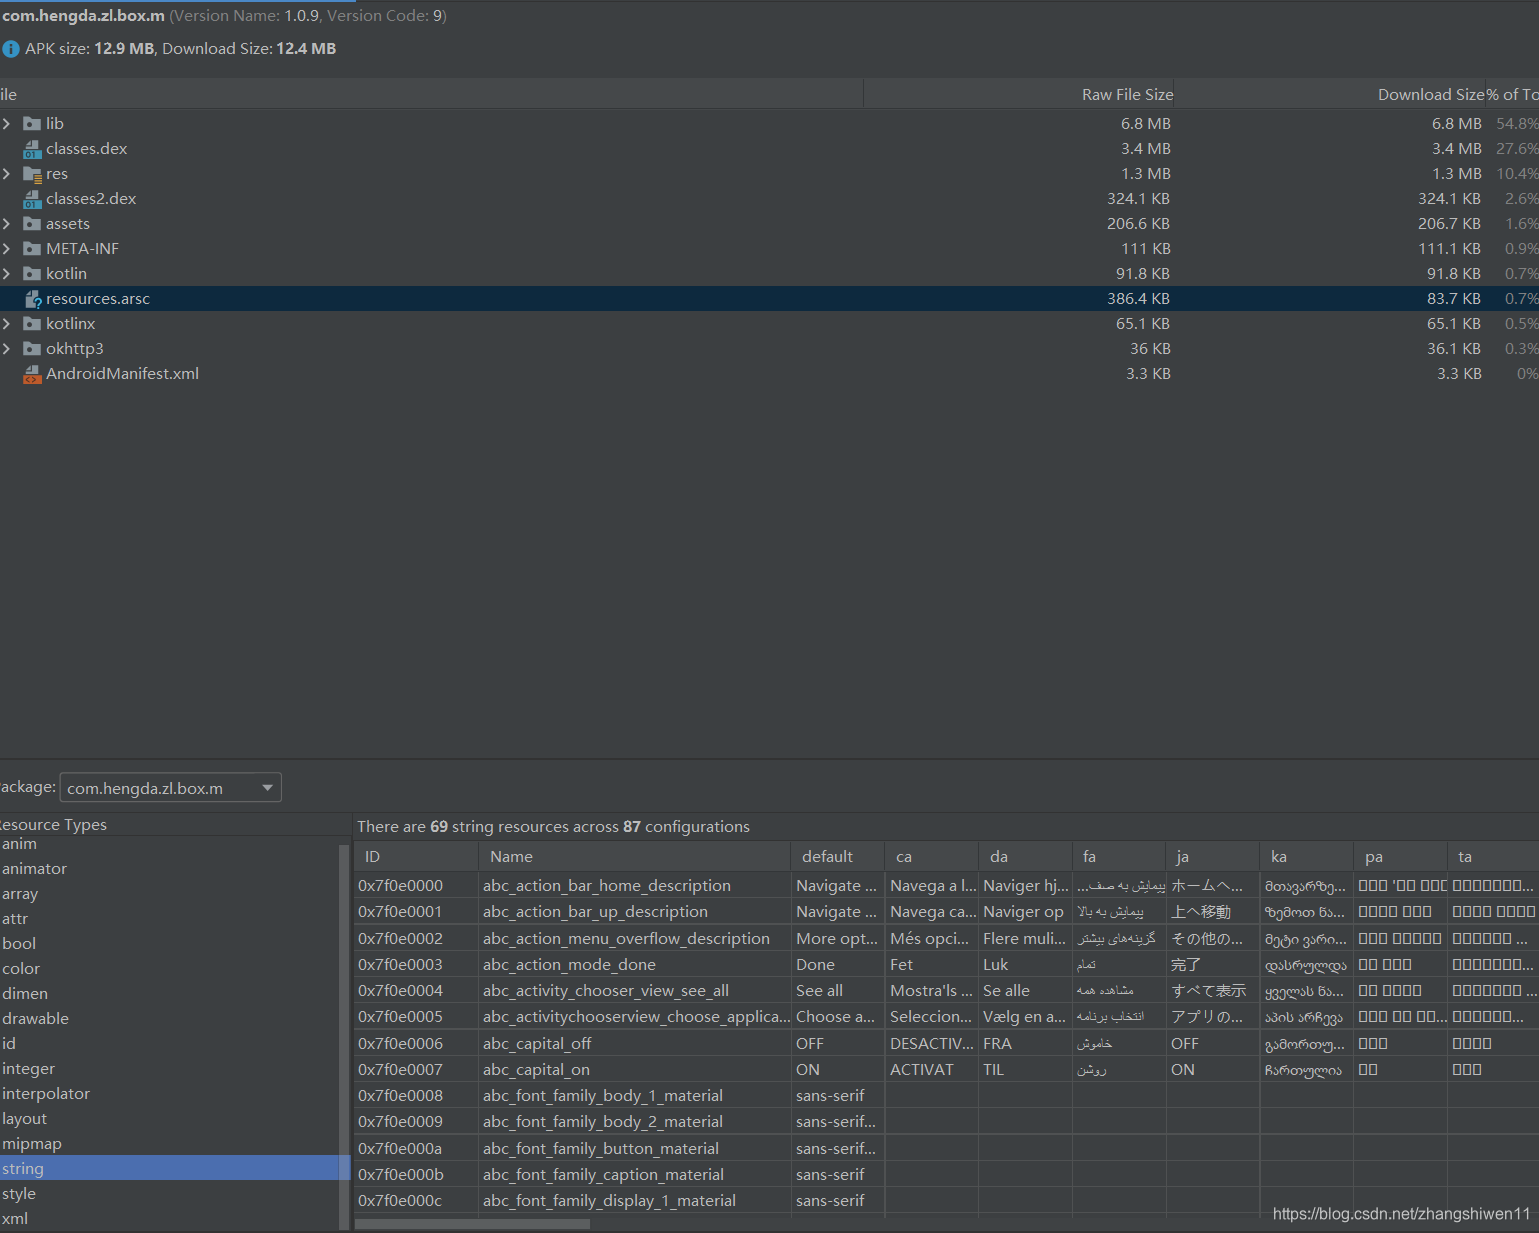Image resolution: width=1539 pixels, height=1233 pixels.
Task: Click the AndroidManifest.xml file icon
Action: pos(32,374)
